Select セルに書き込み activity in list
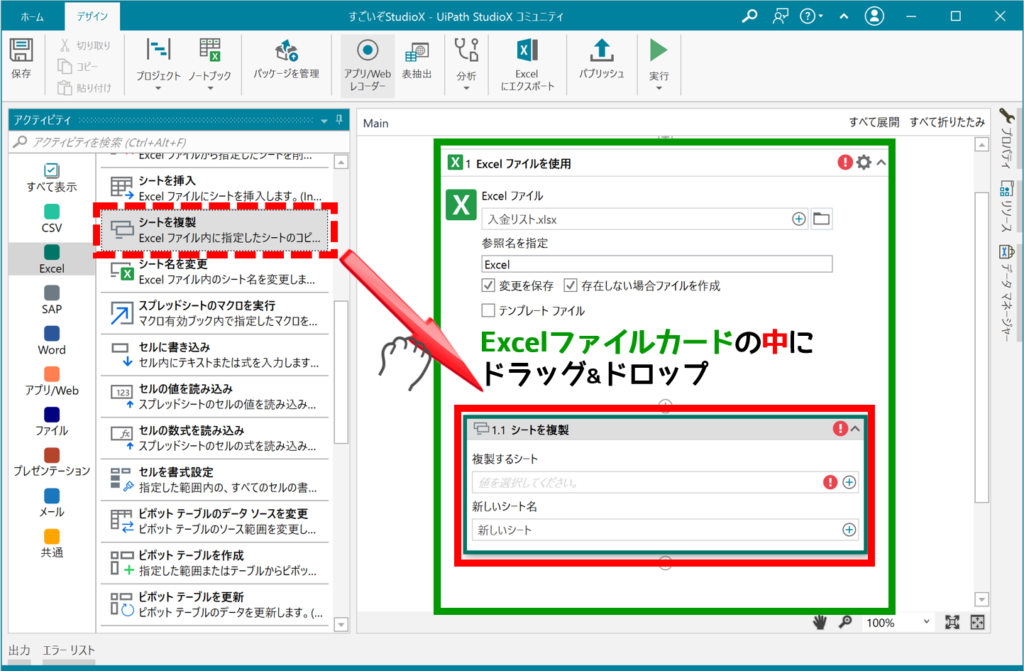The width and height of the screenshot is (1024, 671). click(x=214, y=355)
